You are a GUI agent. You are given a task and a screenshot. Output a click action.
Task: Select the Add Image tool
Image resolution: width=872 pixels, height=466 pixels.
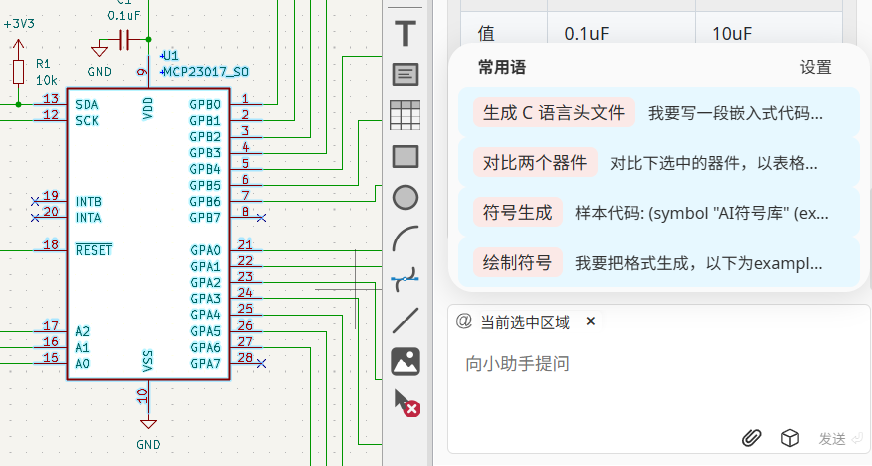coord(405,361)
